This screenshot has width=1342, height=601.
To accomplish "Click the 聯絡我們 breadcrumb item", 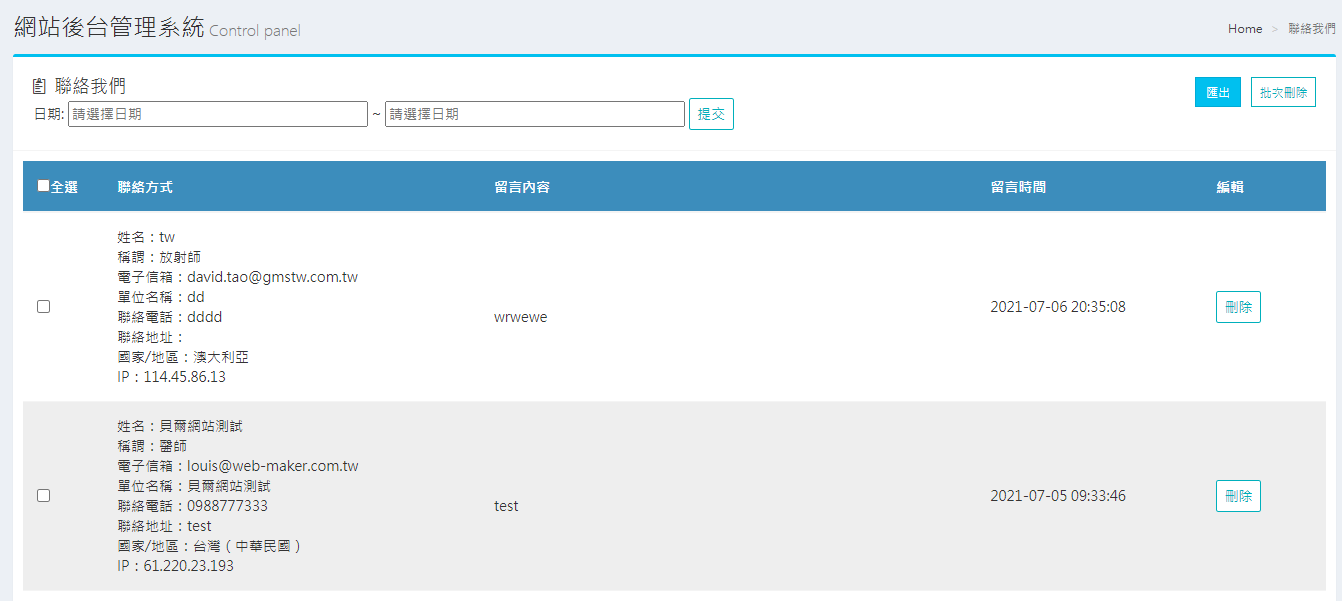I will point(1311,29).
